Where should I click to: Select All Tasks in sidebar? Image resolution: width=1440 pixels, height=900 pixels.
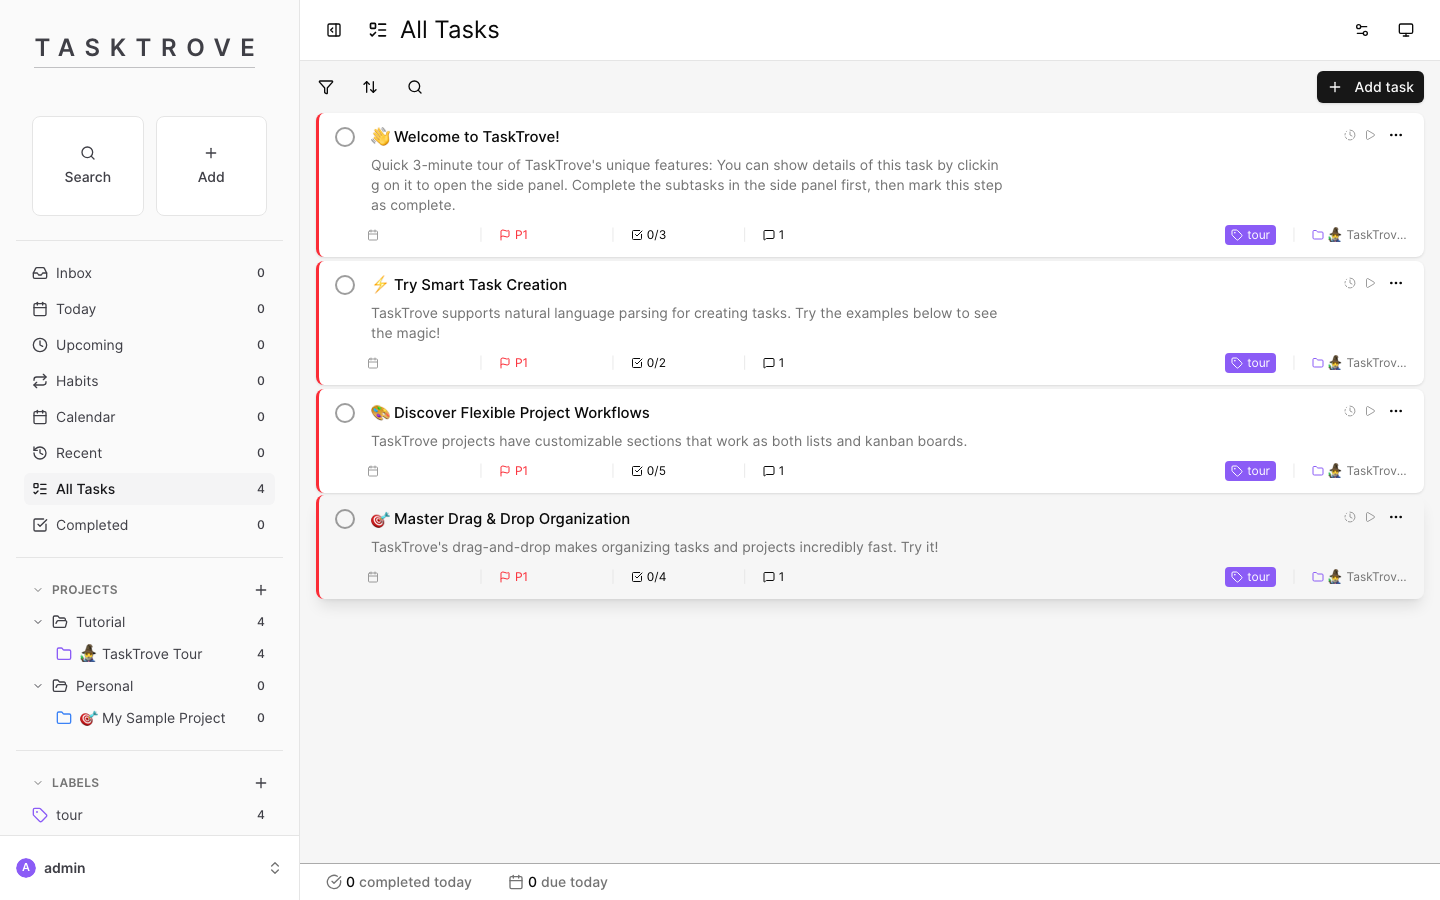coord(149,489)
